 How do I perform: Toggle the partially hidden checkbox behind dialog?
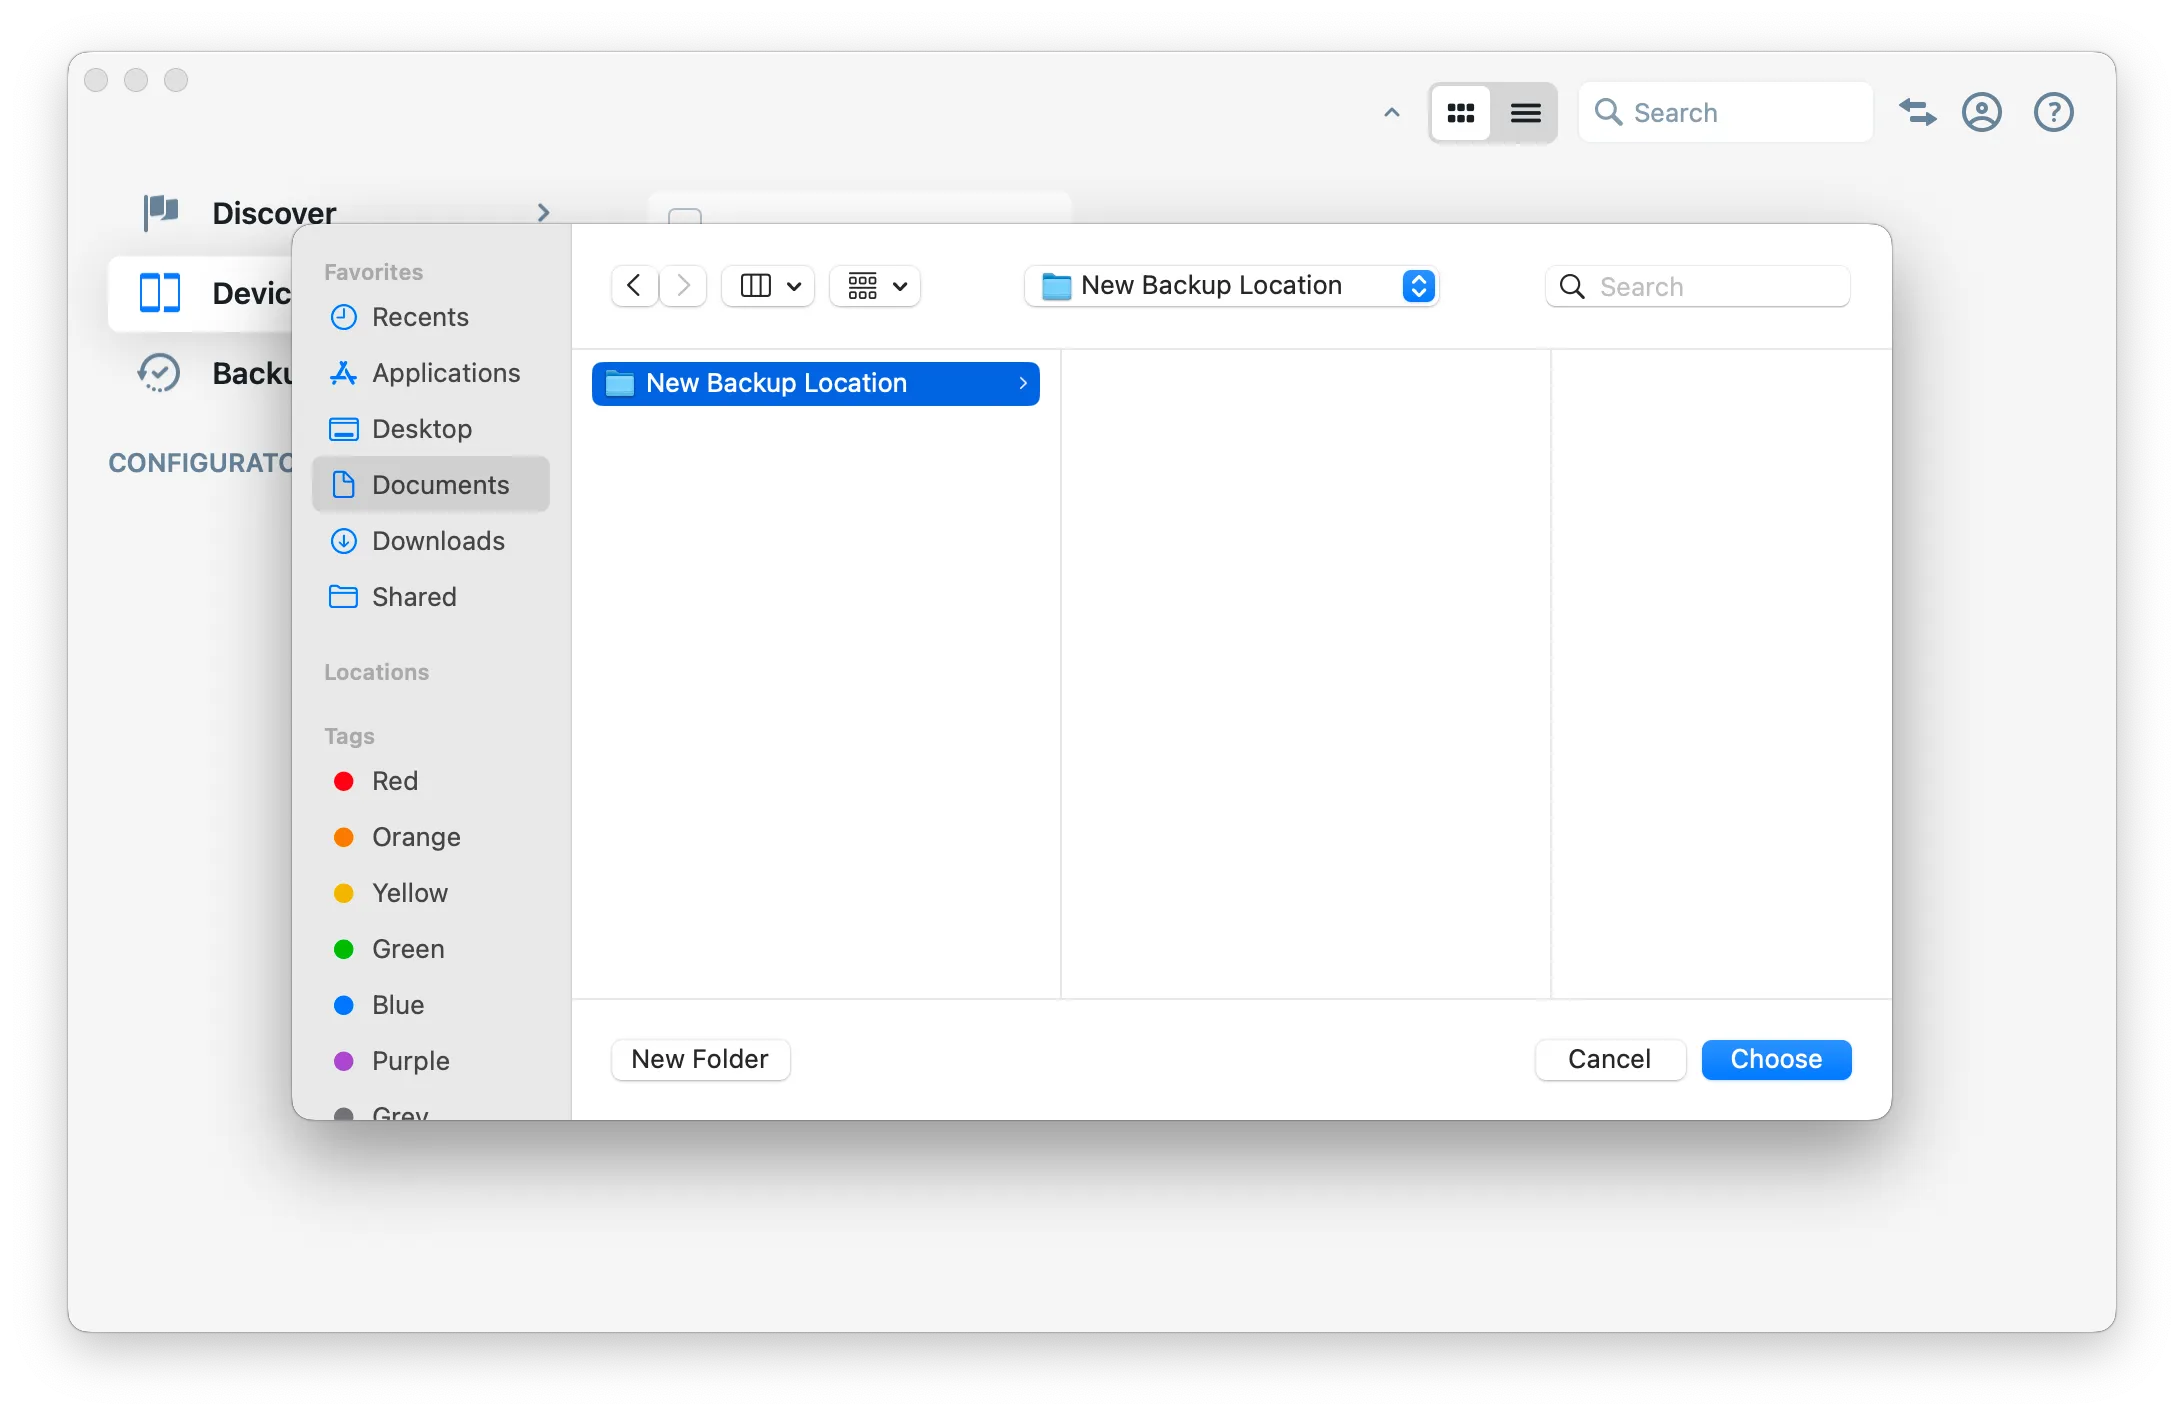click(x=685, y=216)
